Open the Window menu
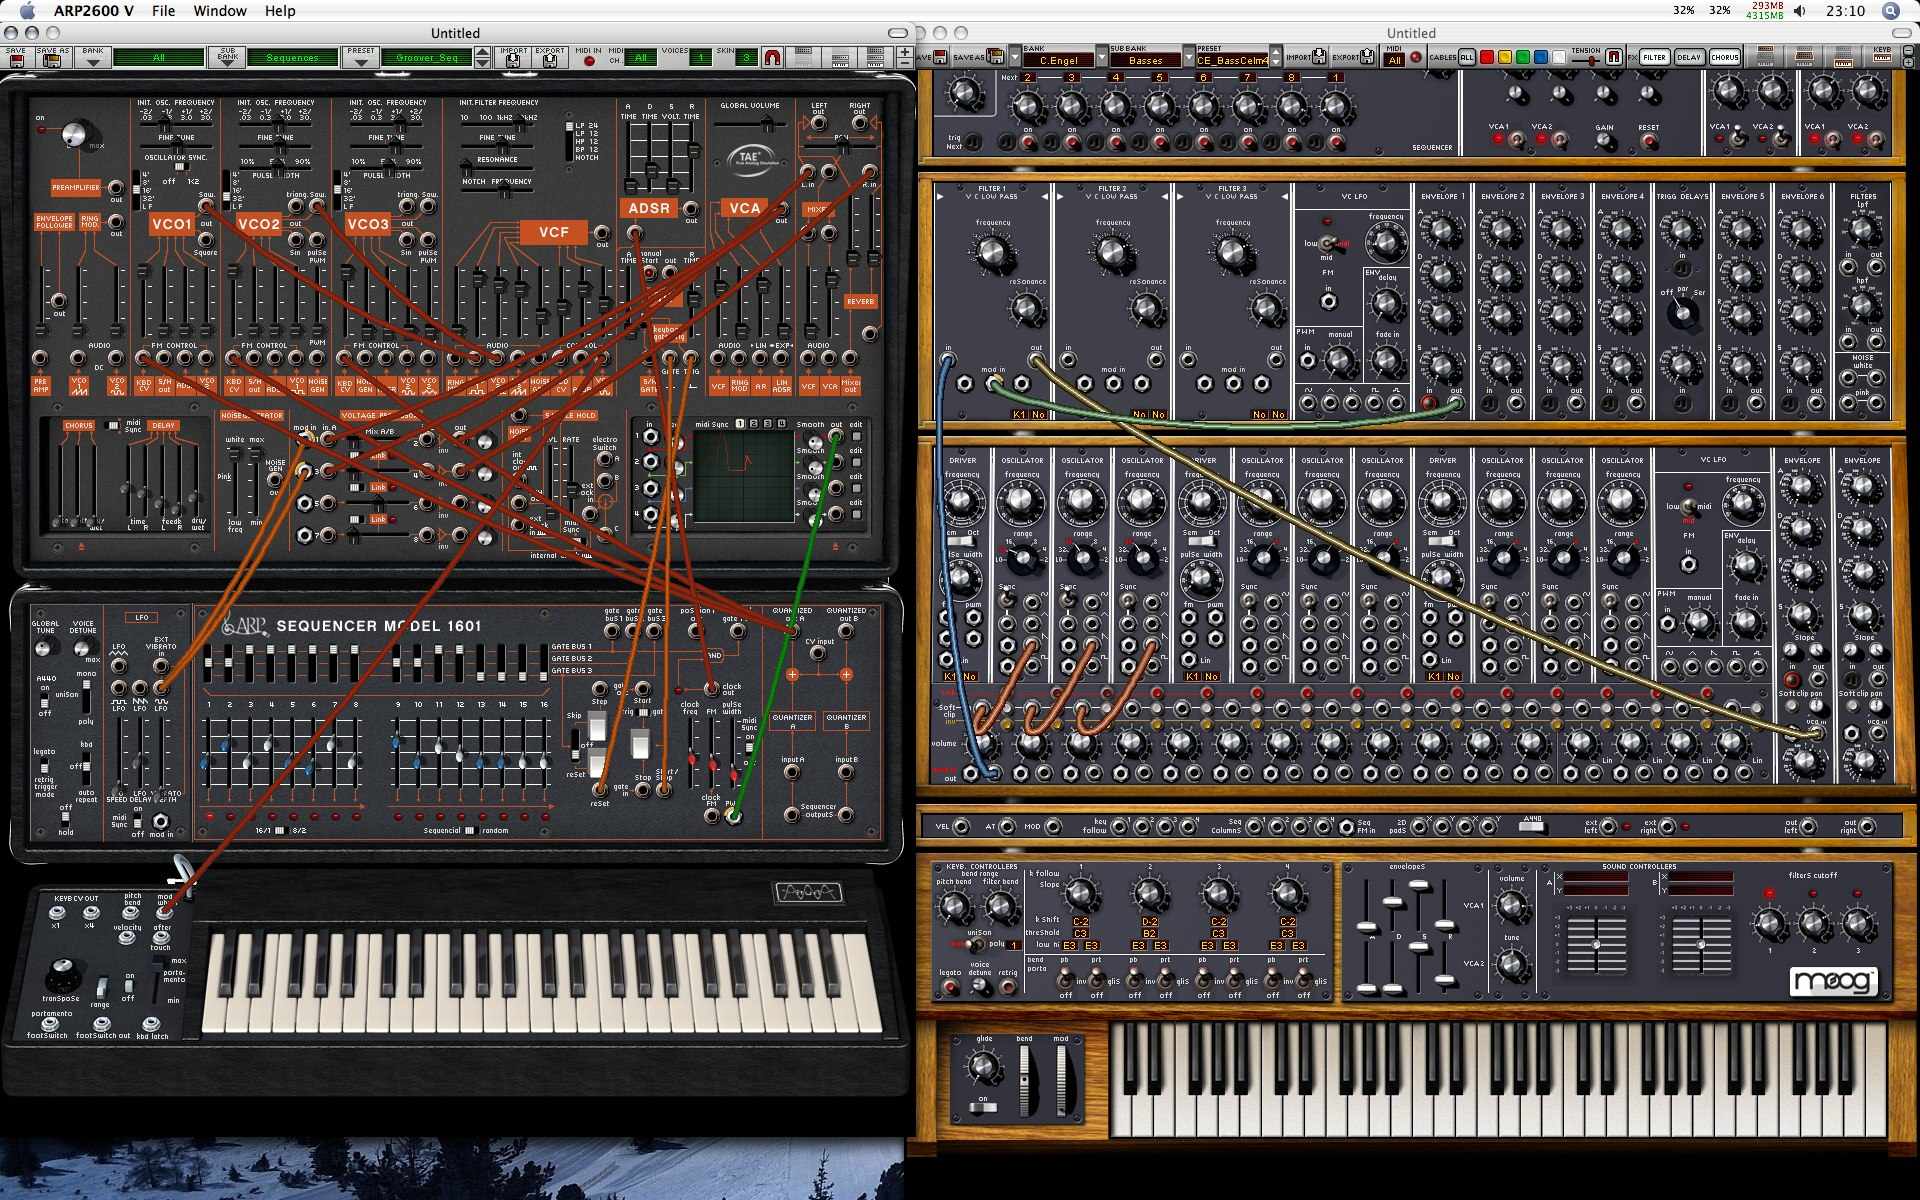The height and width of the screenshot is (1200, 1920). point(219,11)
